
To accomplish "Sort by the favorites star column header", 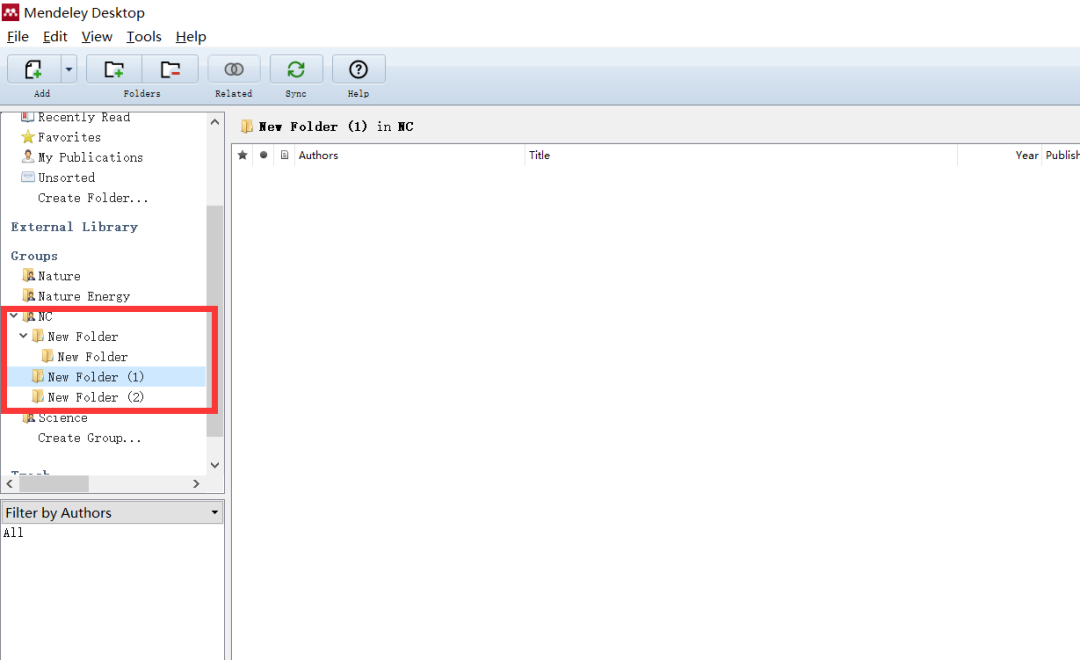I will (242, 155).
